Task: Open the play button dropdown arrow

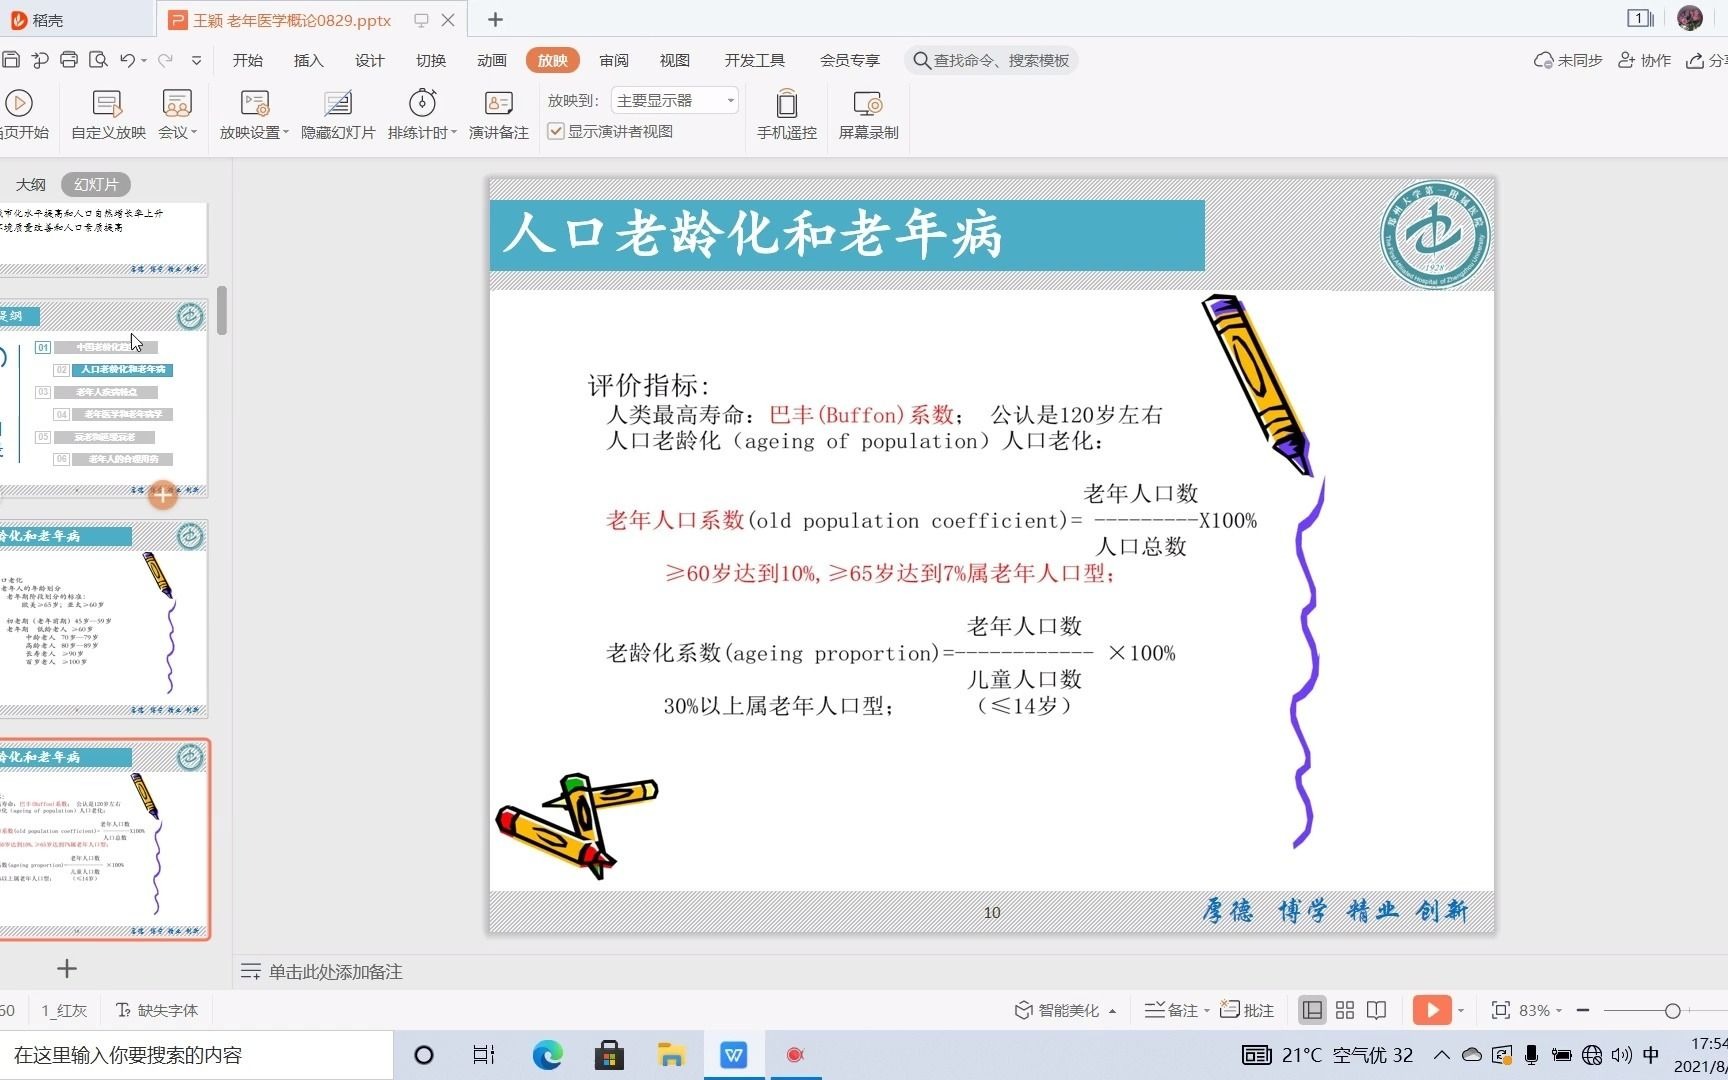Action: click(1461, 1011)
